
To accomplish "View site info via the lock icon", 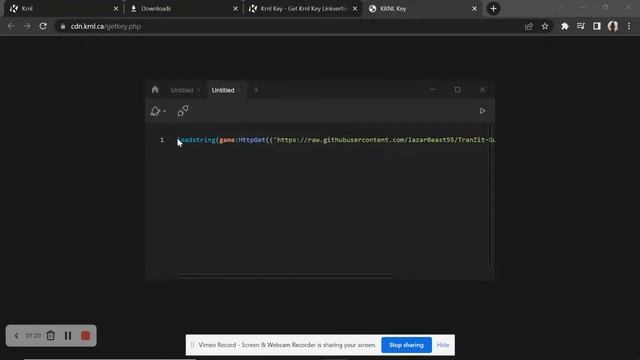I will coord(62,27).
